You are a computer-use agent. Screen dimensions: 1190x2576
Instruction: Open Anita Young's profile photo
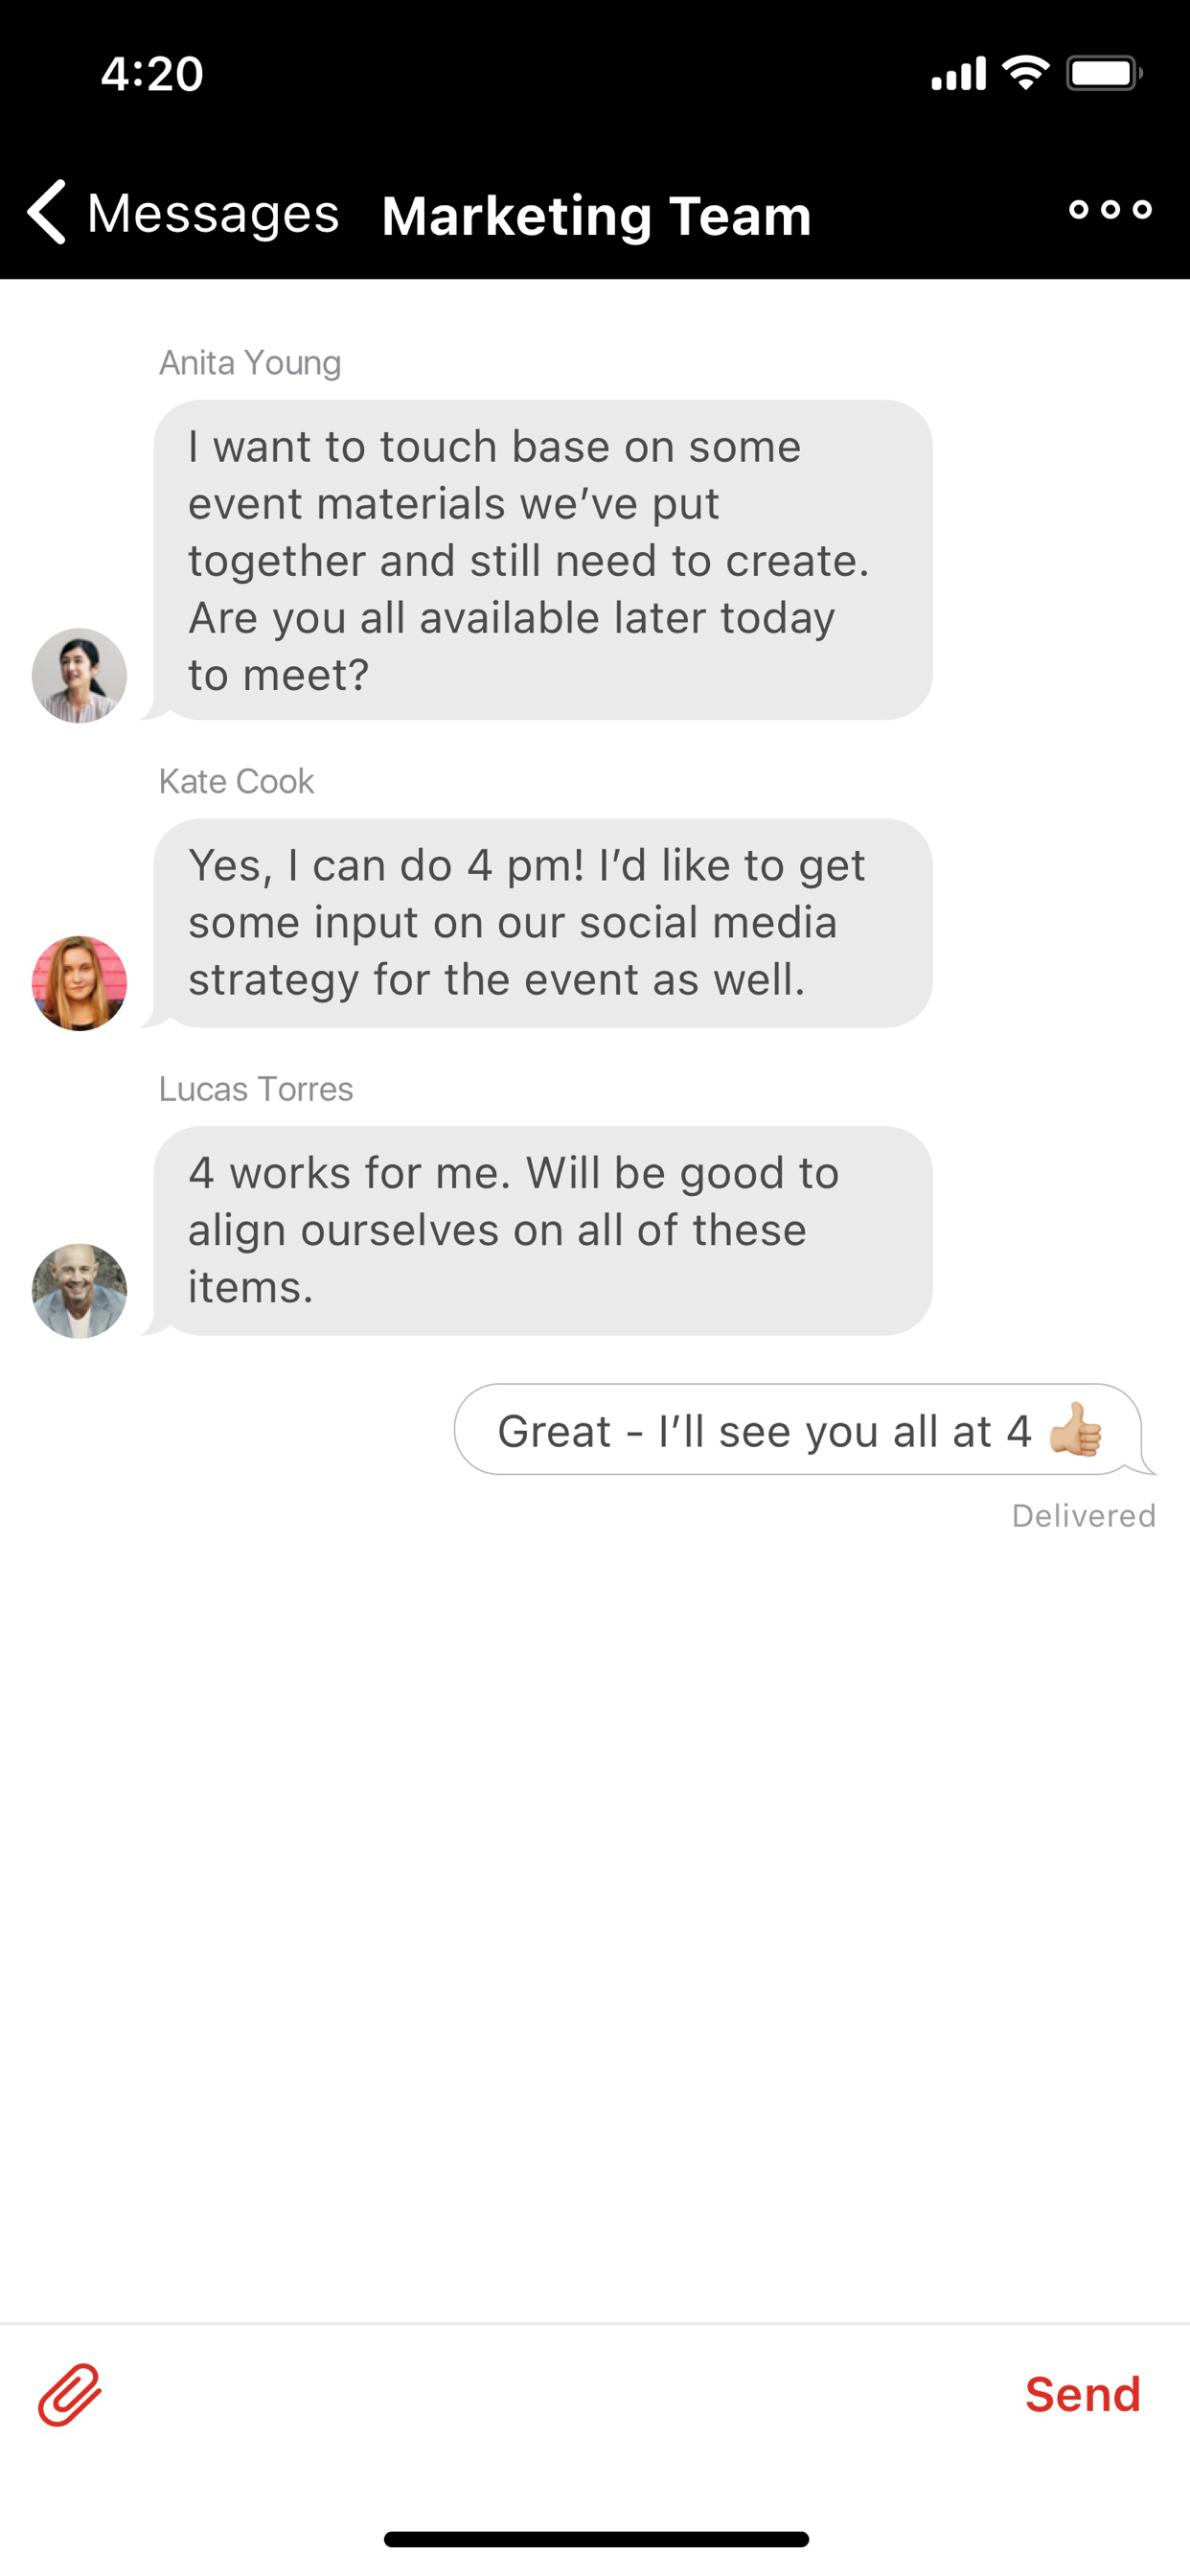(79, 675)
